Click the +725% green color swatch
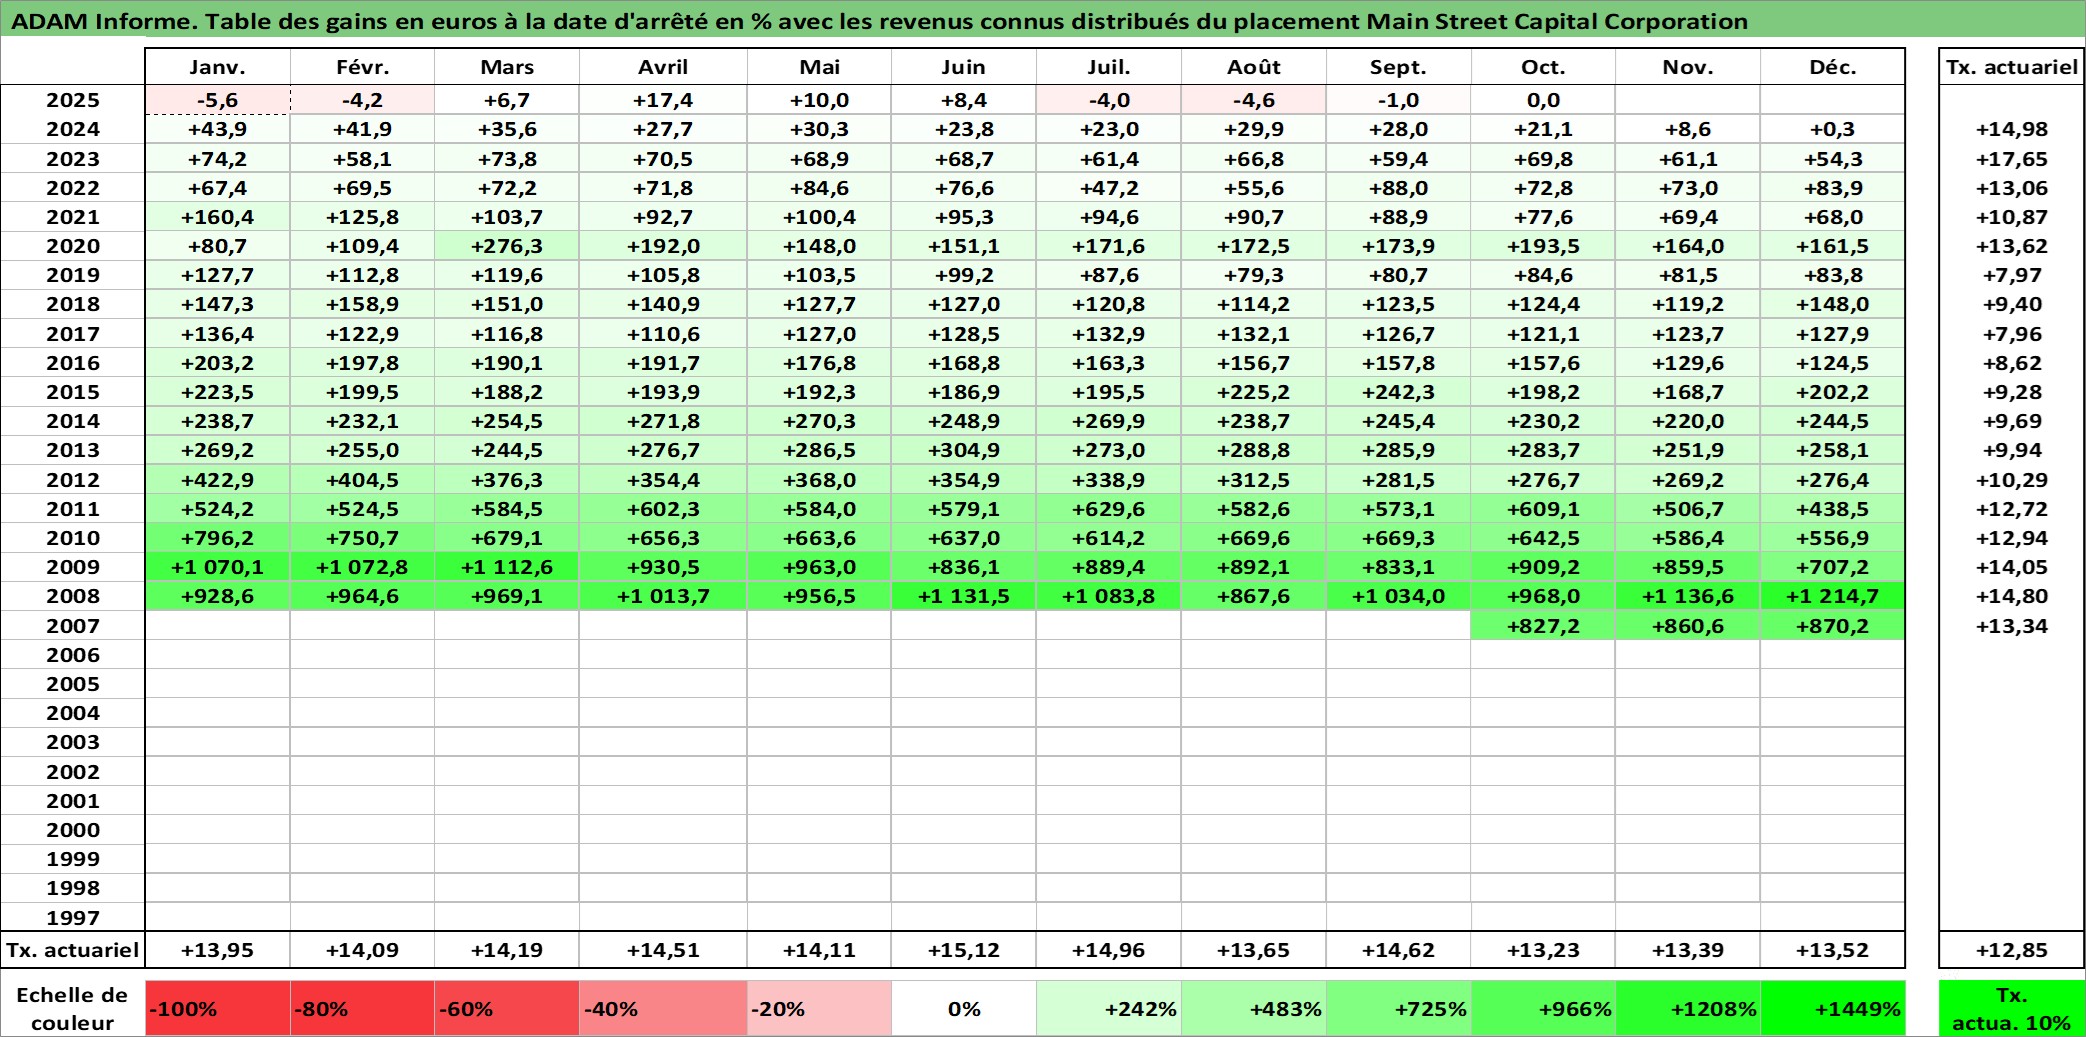Viewport: 2086px width, 1037px height. 1398,1008
